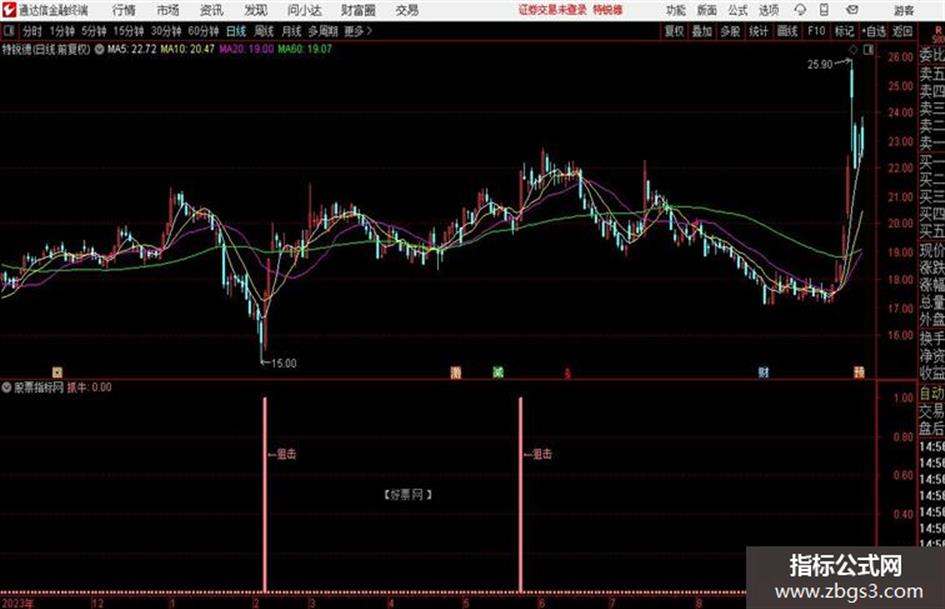Click the MA5 value label
This screenshot has width=945, height=609.
pos(132,49)
